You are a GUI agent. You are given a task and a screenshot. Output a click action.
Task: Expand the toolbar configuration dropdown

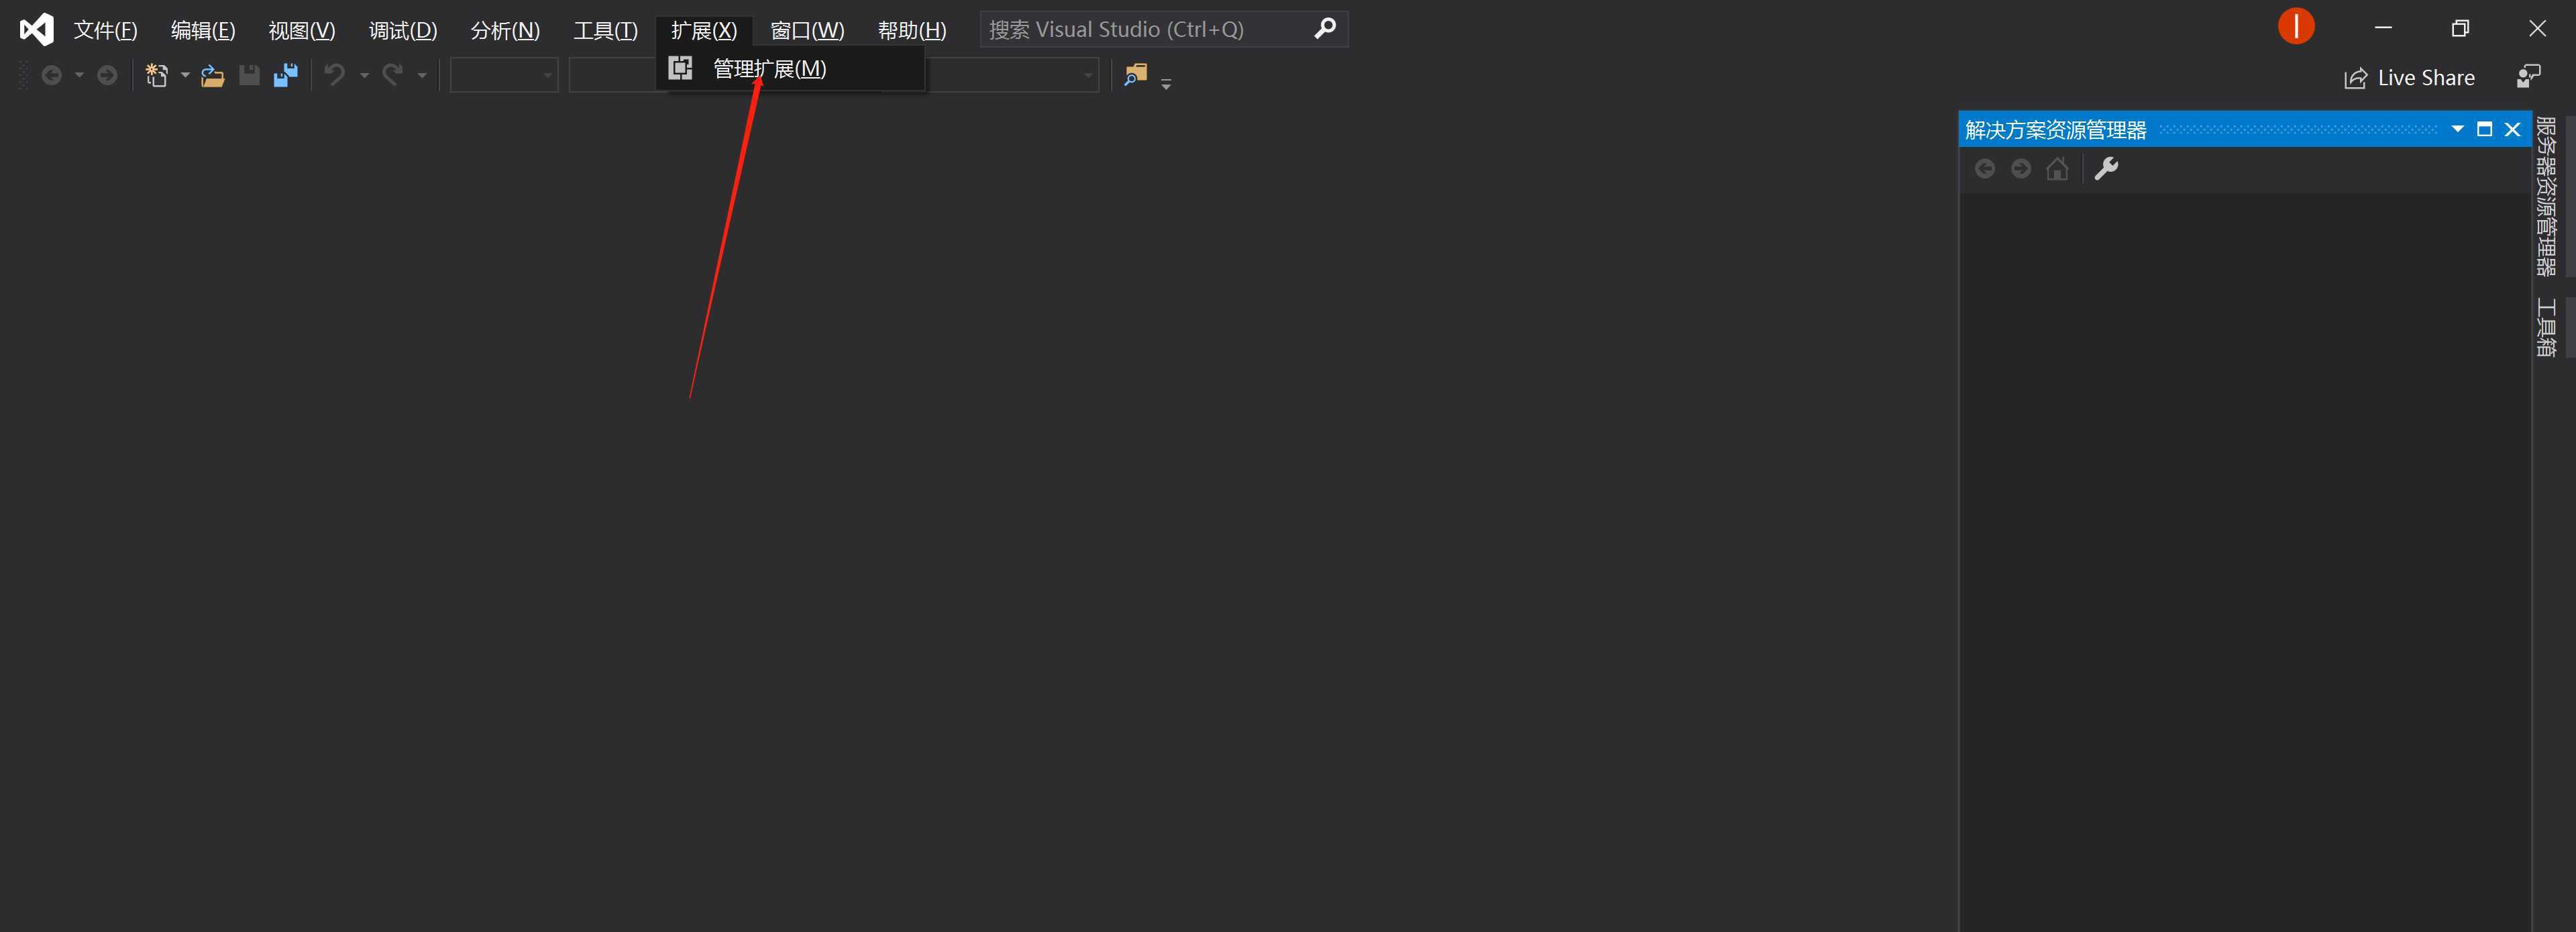click(x=1167, y=81)
